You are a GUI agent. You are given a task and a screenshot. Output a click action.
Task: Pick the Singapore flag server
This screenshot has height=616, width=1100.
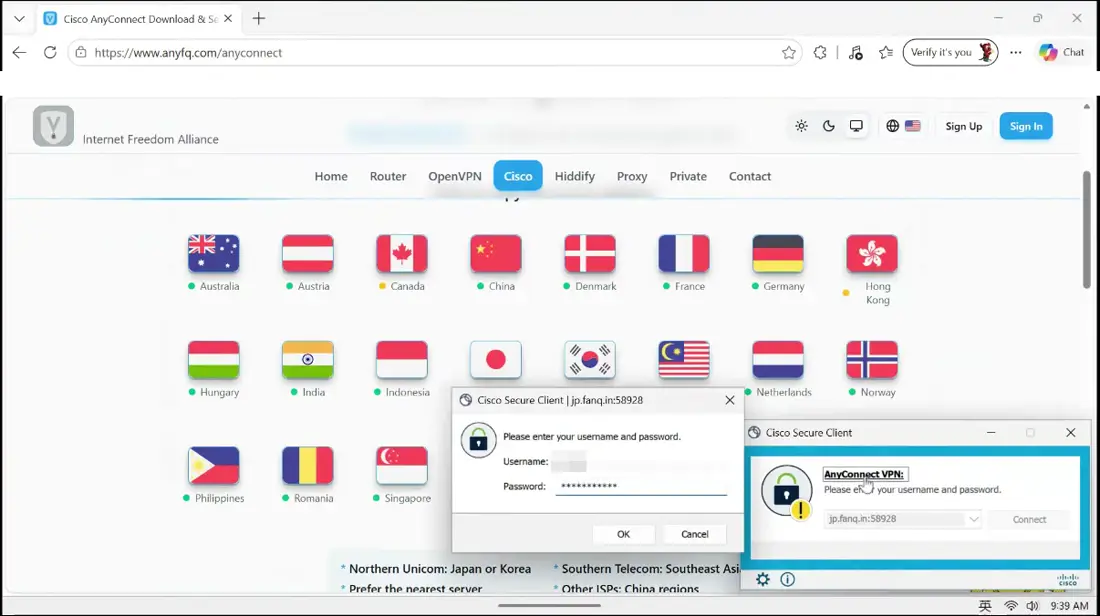(402, 465)
